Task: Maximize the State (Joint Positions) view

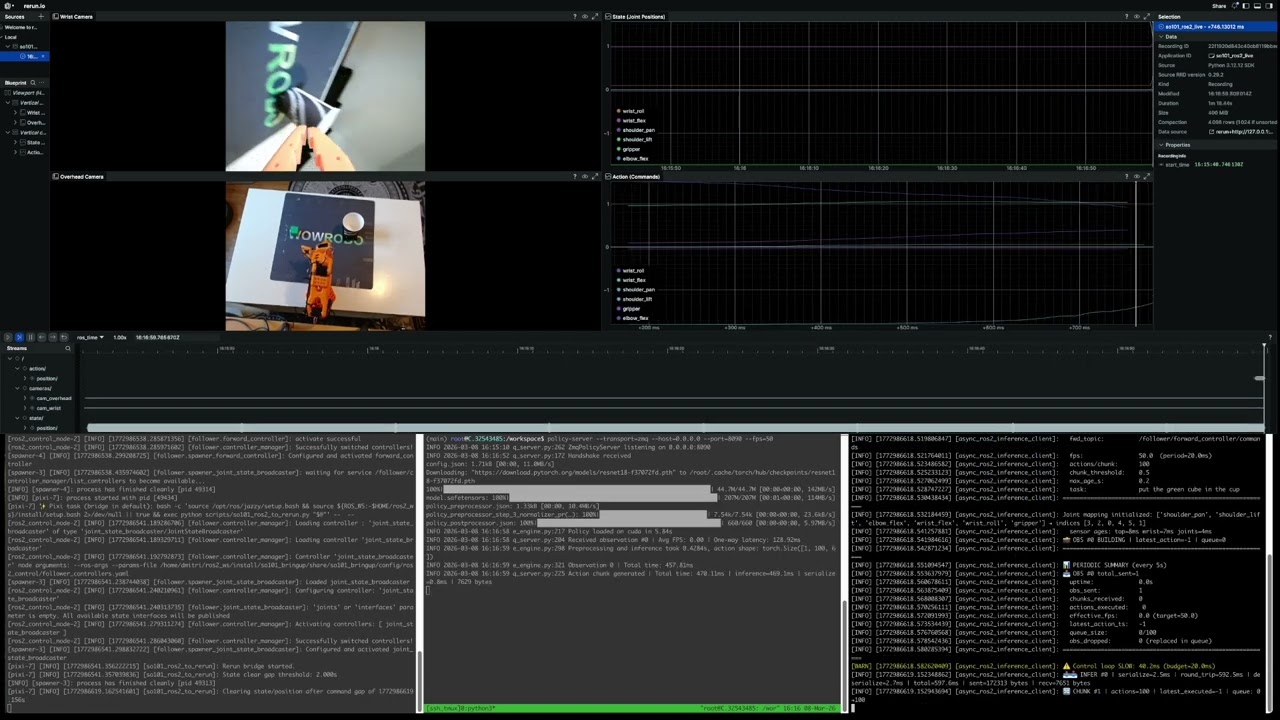Action: click(1146, 16)
